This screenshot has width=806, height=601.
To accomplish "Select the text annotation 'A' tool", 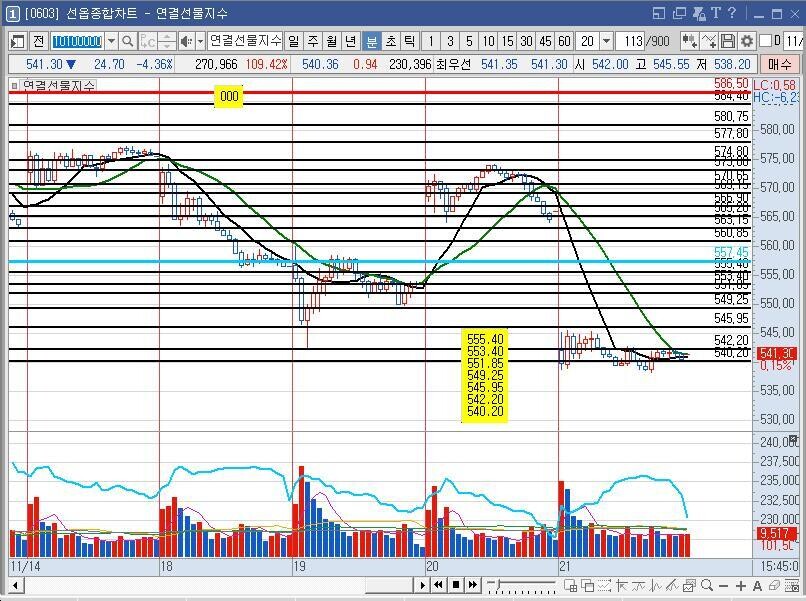I will (x=757, y=585).
